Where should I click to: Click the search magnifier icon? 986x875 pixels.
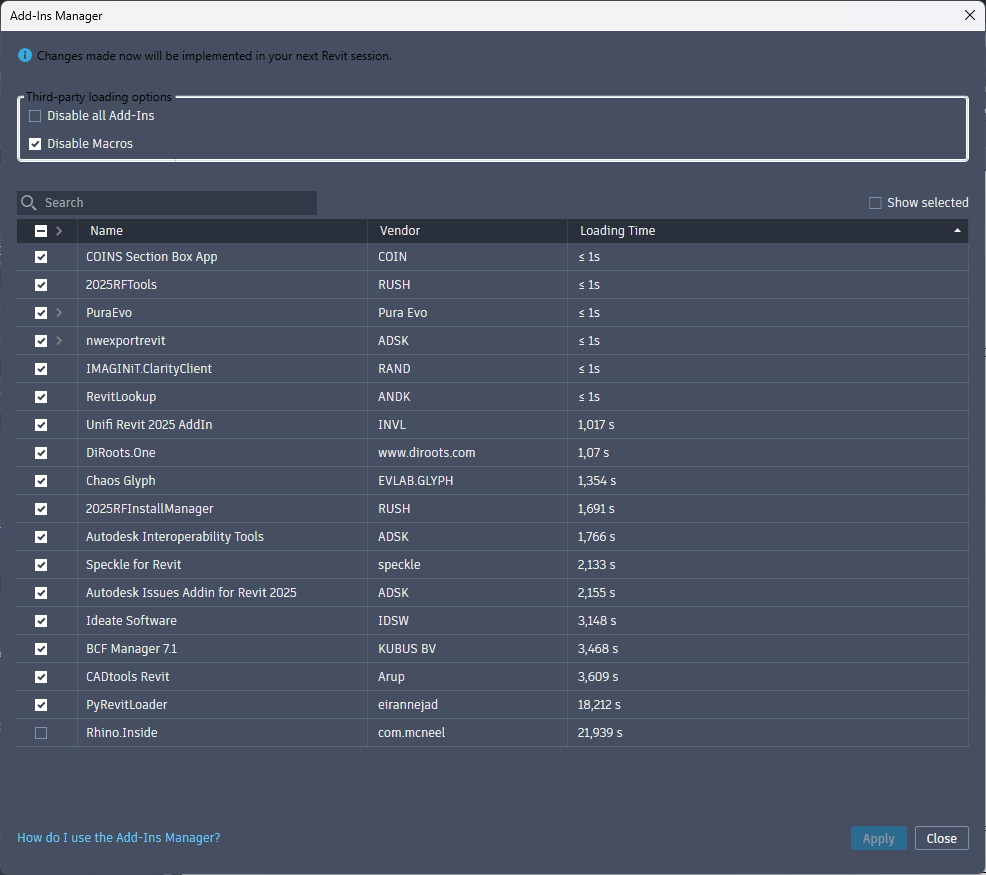pyautogui.click(x=29, y=203)
